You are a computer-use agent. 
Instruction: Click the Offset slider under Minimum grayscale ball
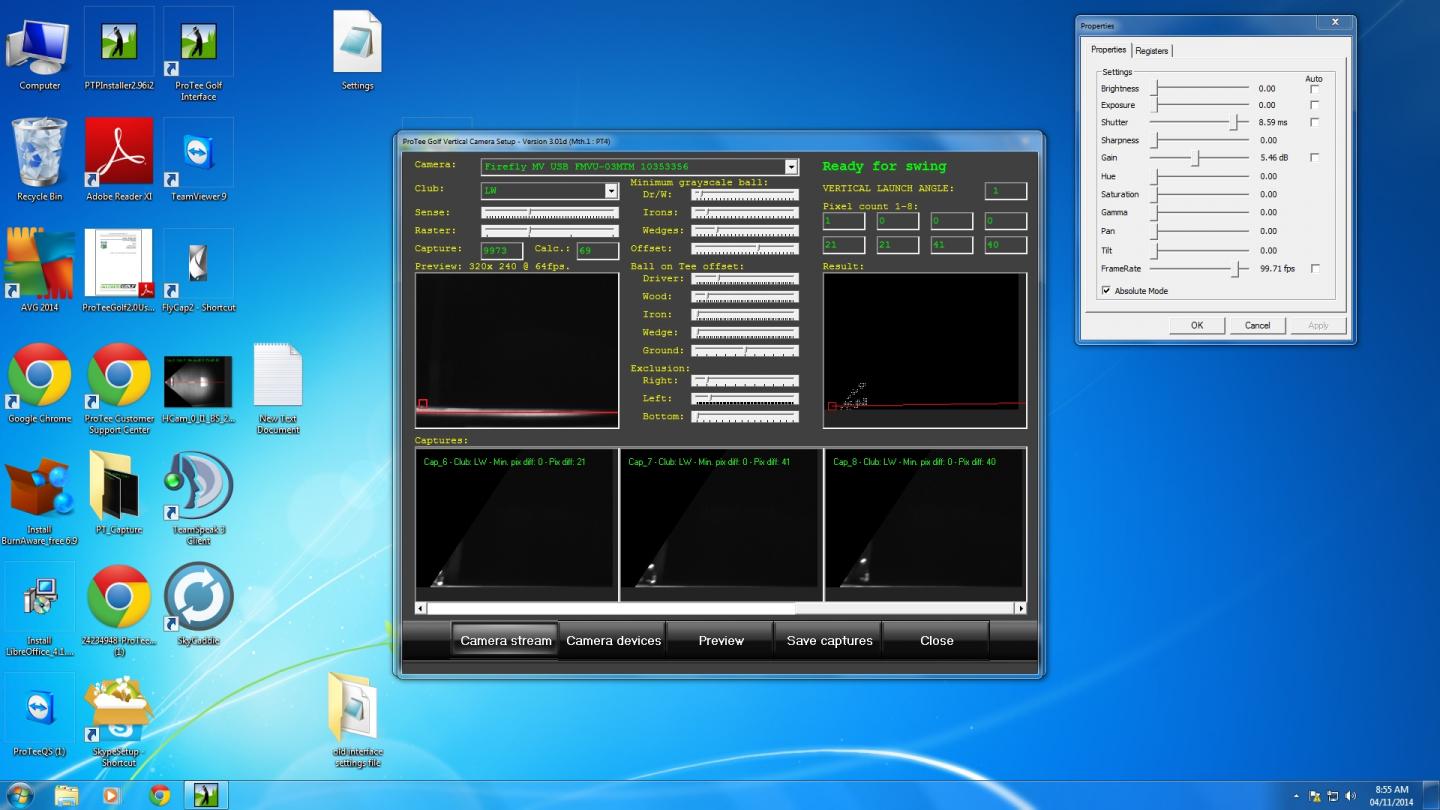pyautogui.click(x=744, y=249)
